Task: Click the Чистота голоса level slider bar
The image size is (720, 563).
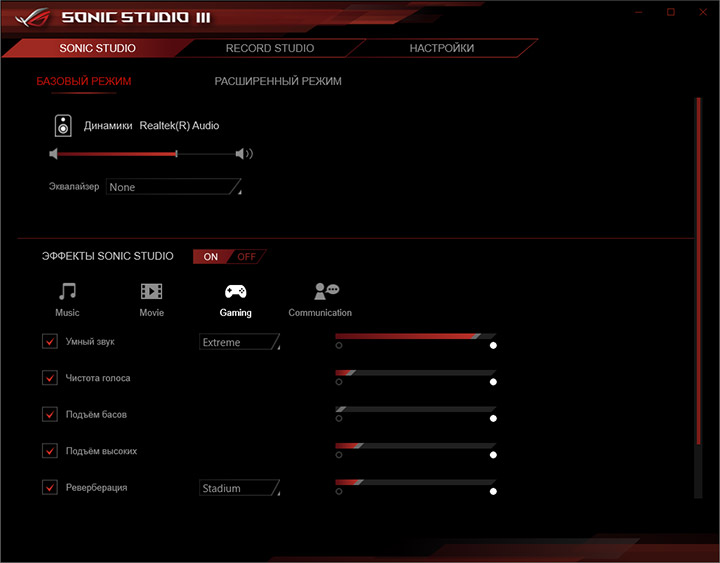Action: tap(416, 373)
